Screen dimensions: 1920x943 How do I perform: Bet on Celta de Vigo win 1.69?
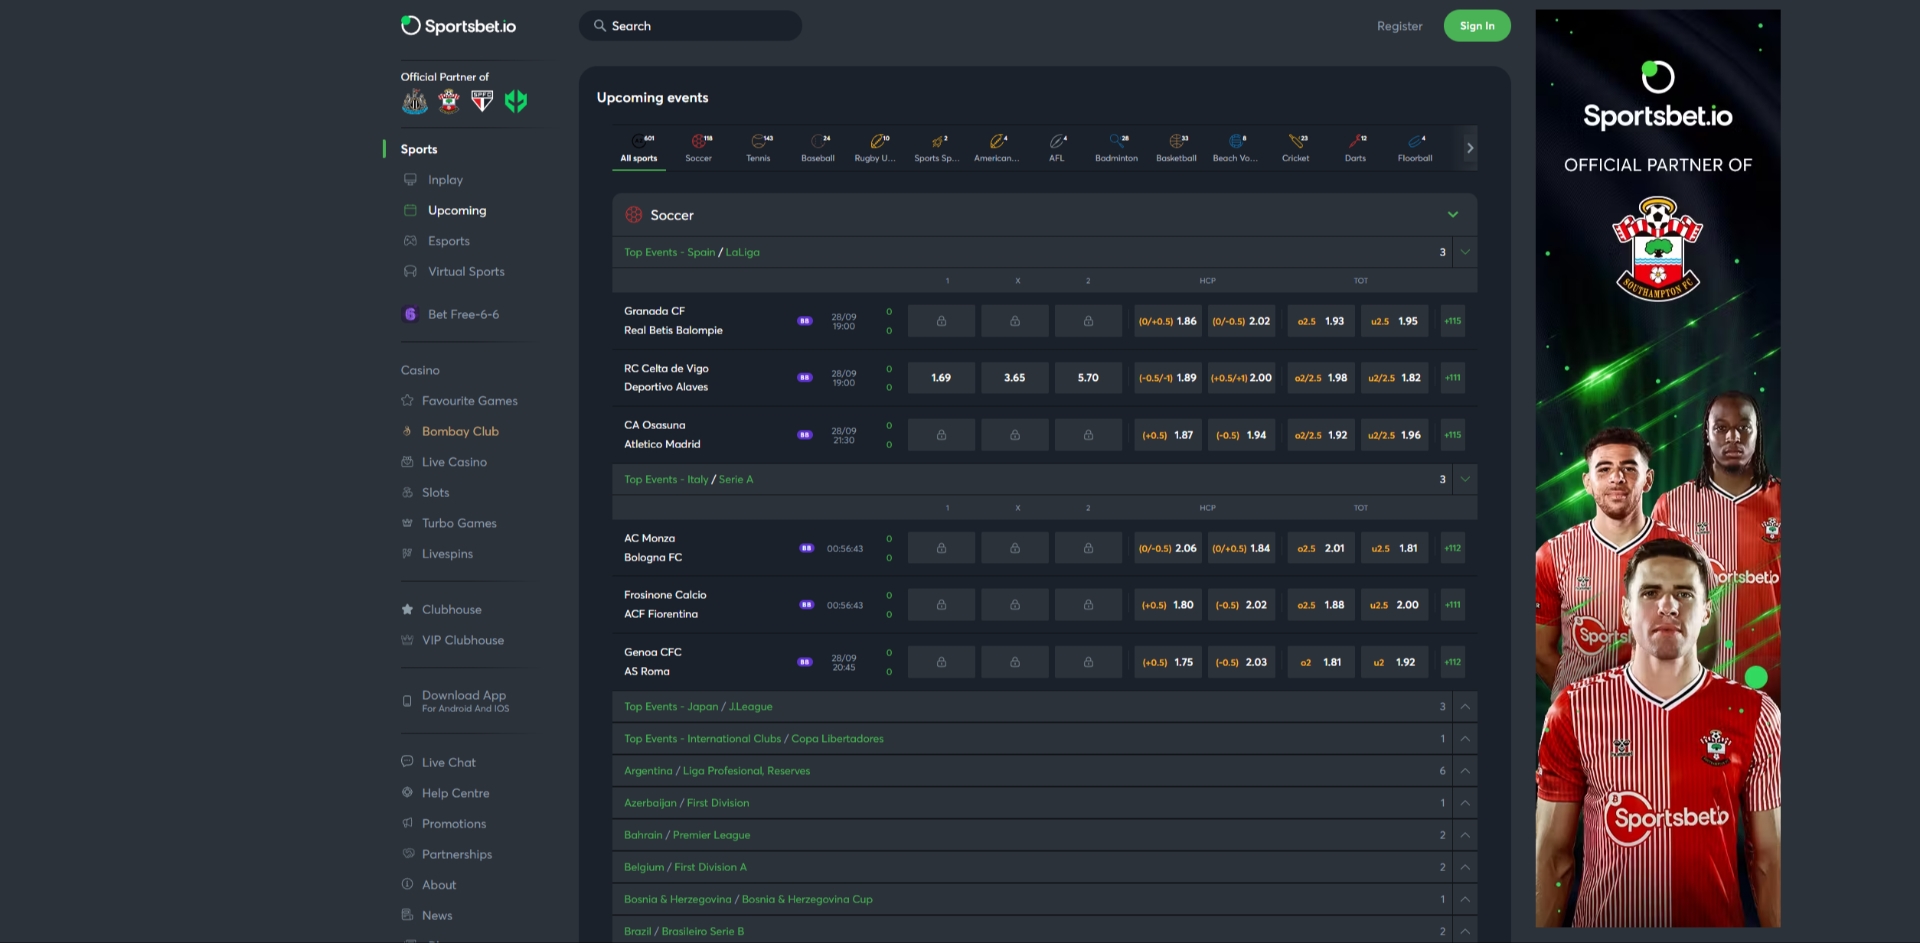[x=941, y=378]
